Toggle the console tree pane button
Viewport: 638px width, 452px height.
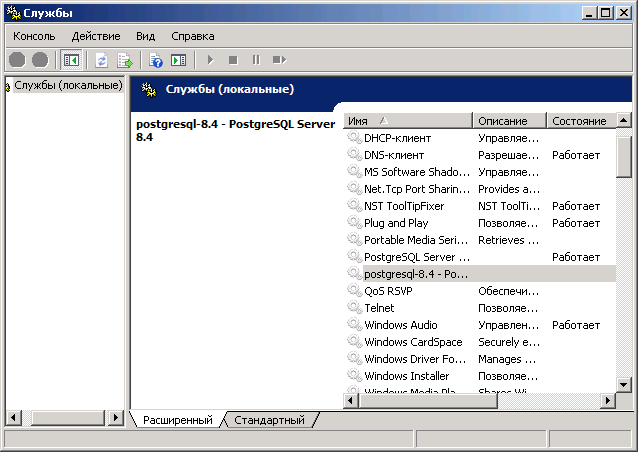click(x=71, y=60)
